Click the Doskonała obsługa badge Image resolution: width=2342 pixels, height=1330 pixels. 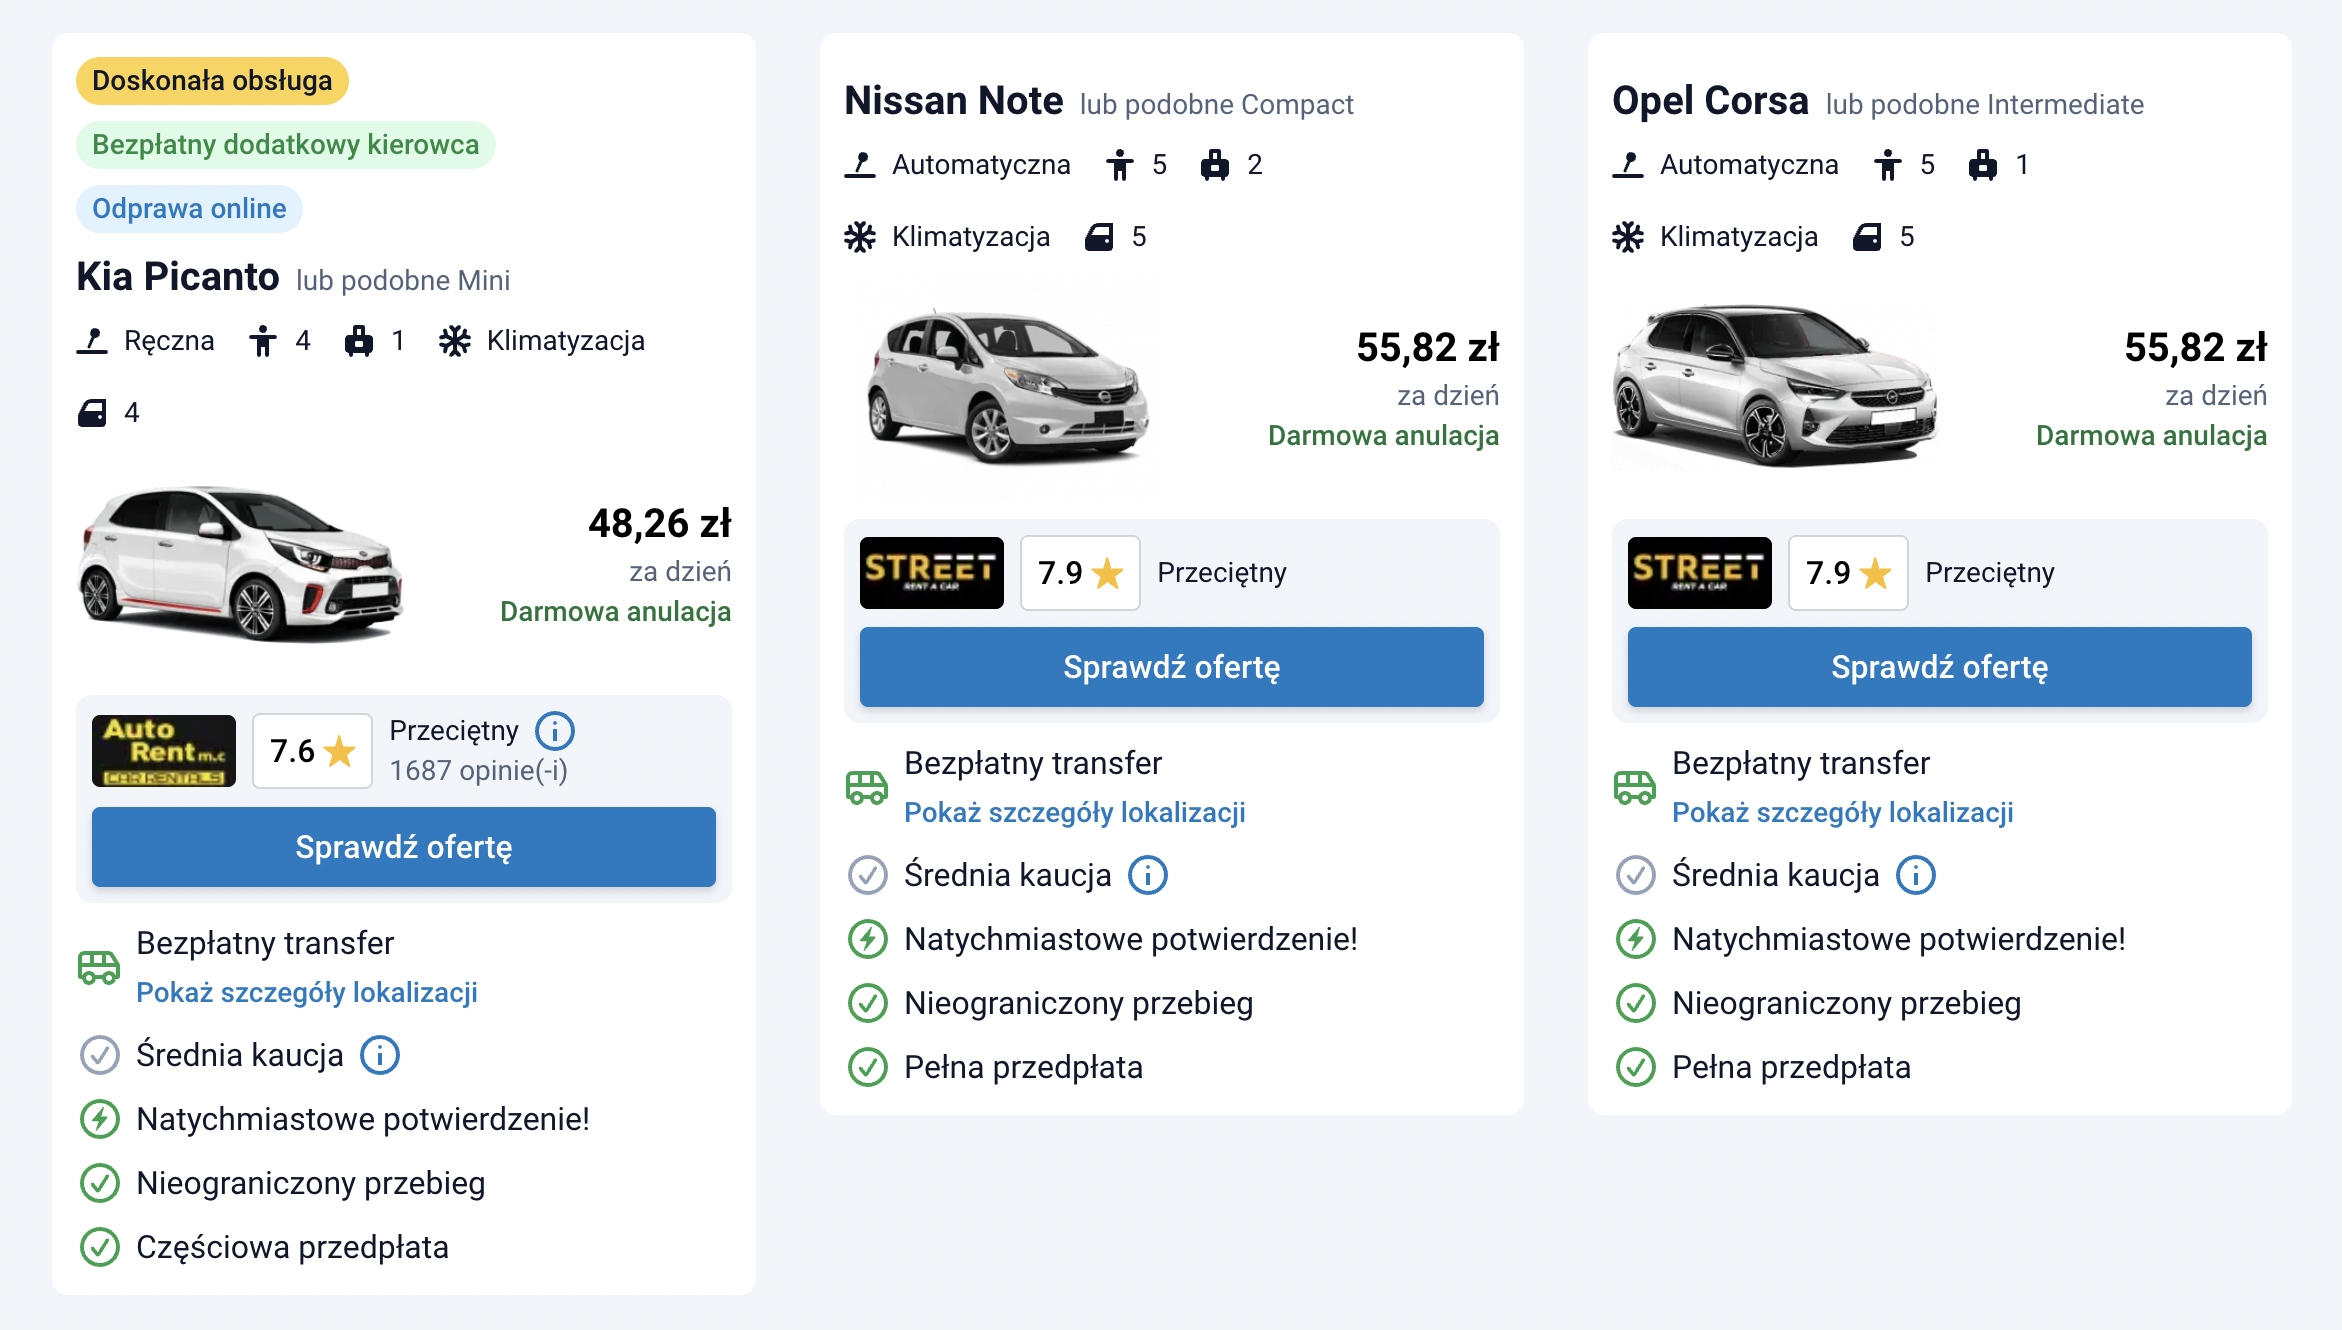pyautogui.click(x=212, y=81)
